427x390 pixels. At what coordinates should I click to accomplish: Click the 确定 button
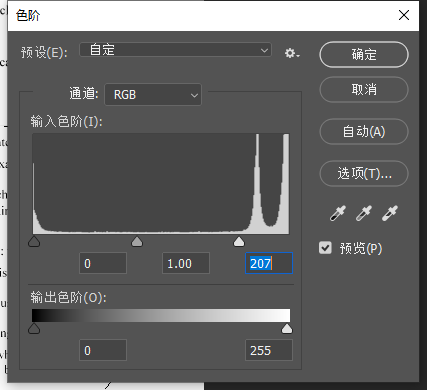pos(364,54)
